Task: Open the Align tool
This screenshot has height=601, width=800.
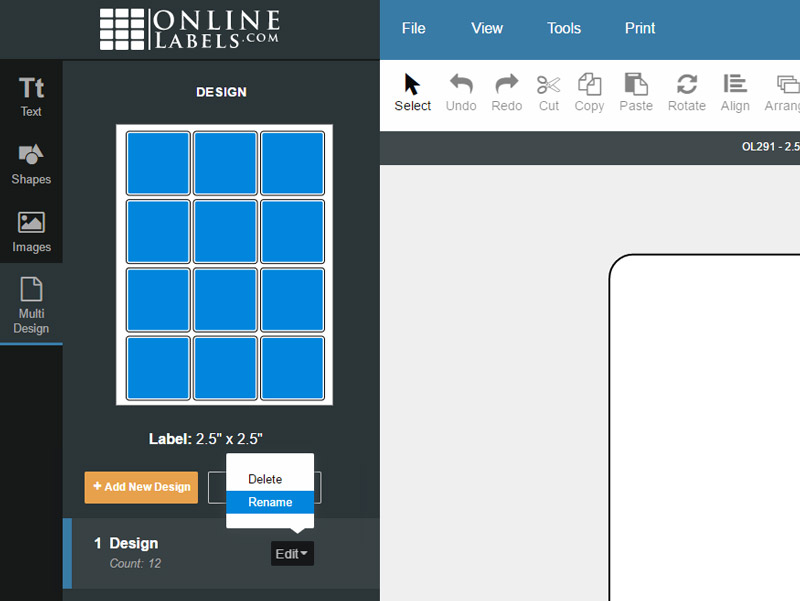Action: point(735,92)
